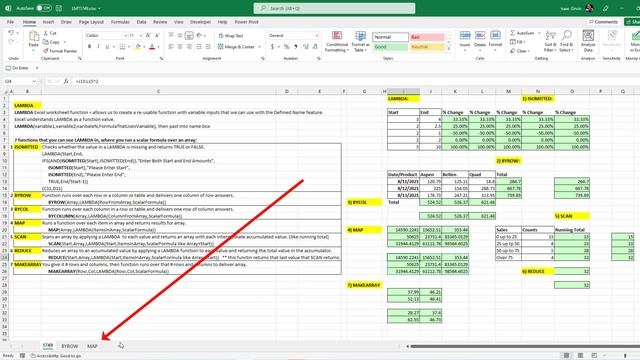The image size is (640, 360).
Task: Apply the Neutral cell style
Action: click(427, 47)
